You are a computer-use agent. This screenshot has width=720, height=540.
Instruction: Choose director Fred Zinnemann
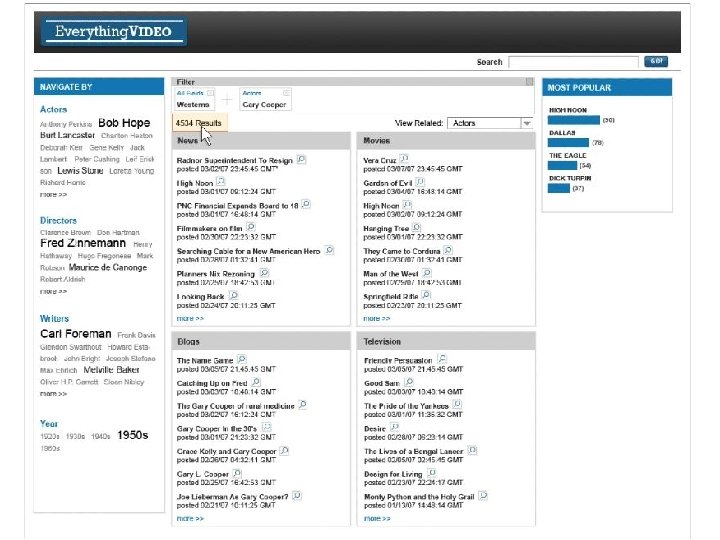(x=83, y=243)
